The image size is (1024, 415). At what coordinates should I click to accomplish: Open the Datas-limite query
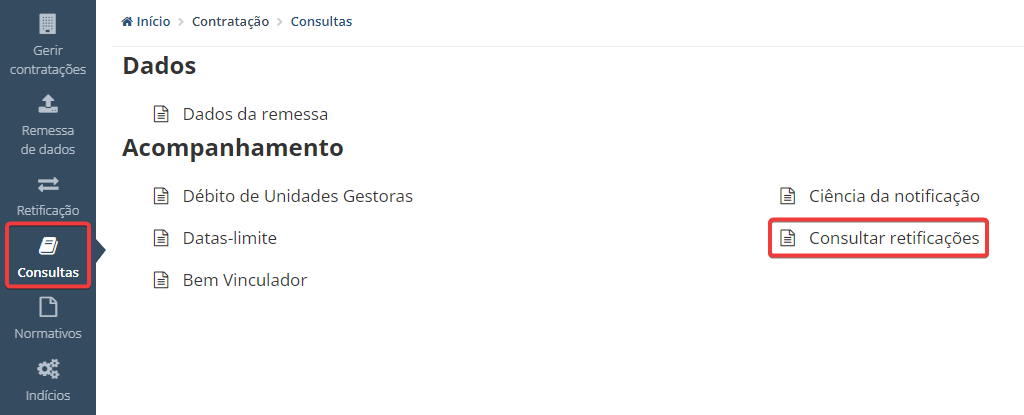tap(230, 239)
